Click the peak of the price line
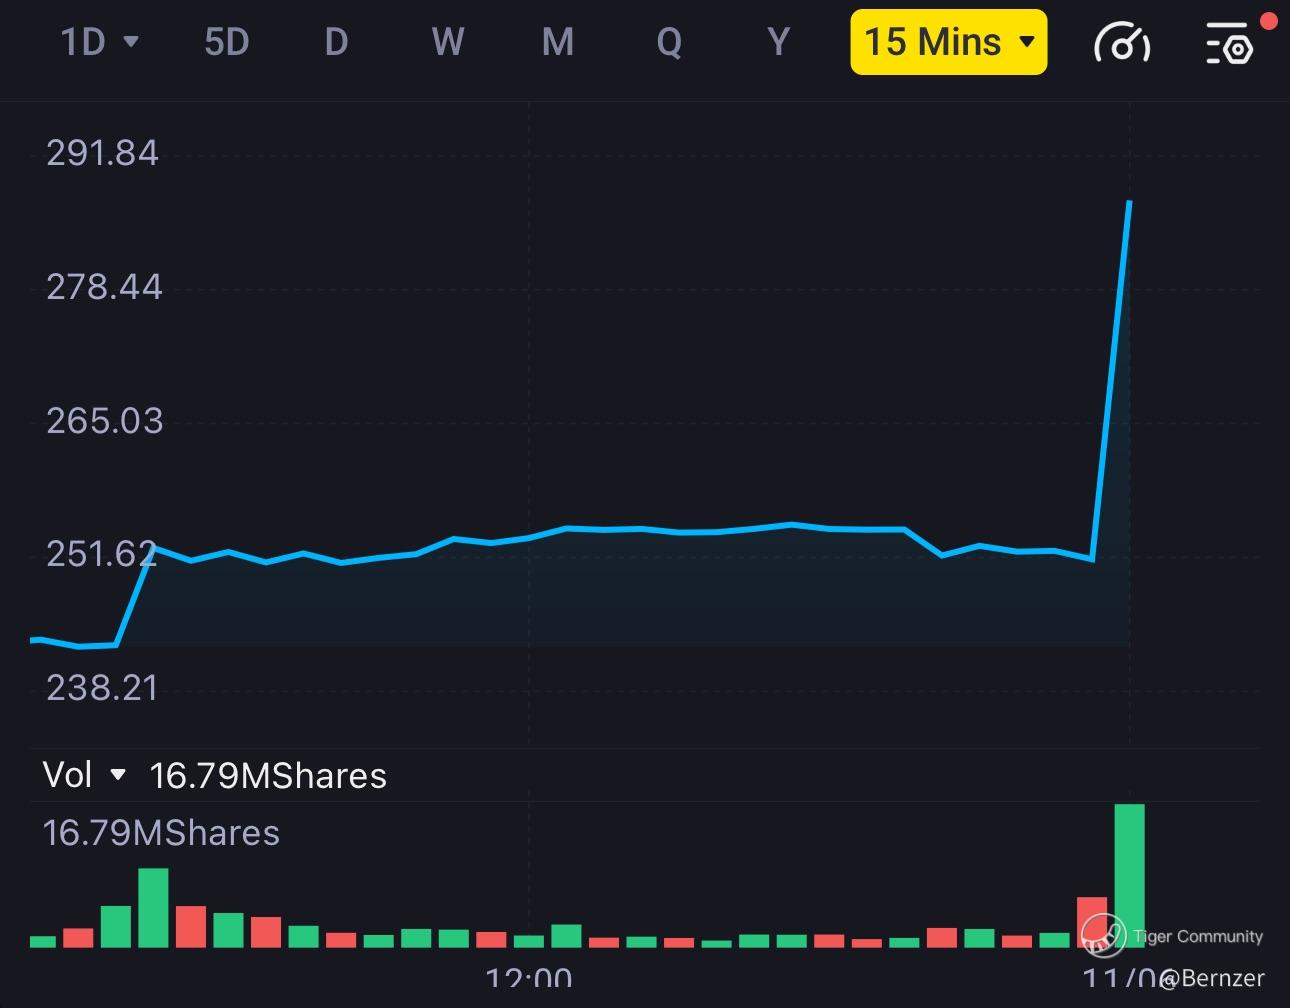 [1129, 202]
